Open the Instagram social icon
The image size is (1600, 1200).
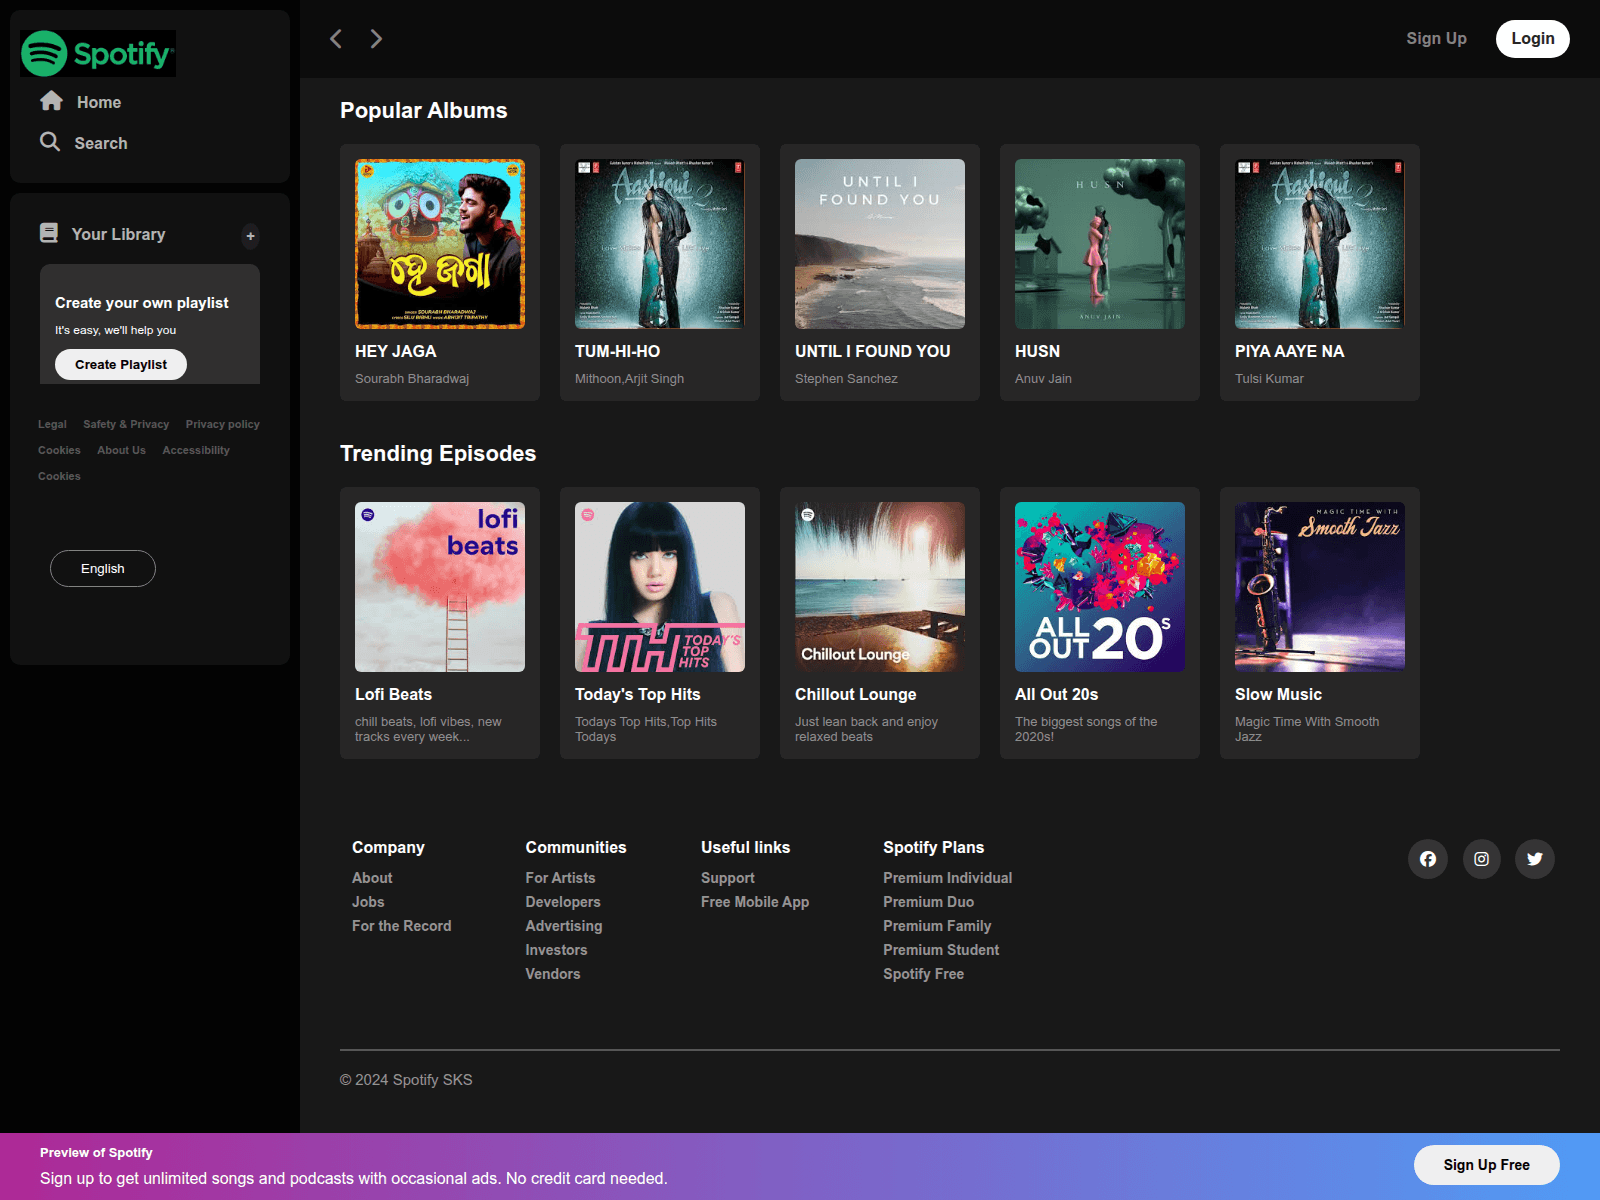[1482, 859]
